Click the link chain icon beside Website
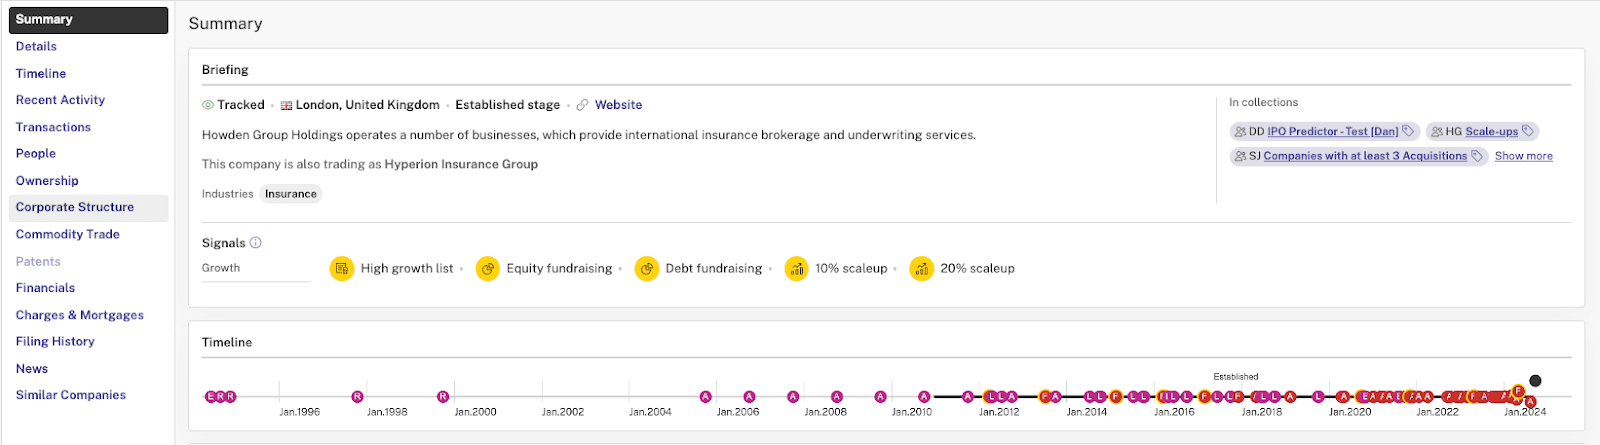Screen dimensions: 1600x445 [582, 105]
